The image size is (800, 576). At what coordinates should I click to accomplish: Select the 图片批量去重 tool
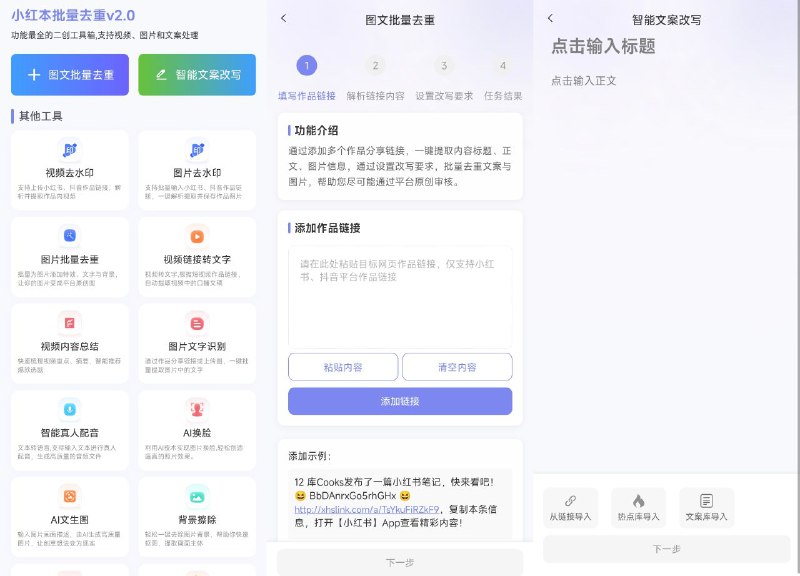69,258
